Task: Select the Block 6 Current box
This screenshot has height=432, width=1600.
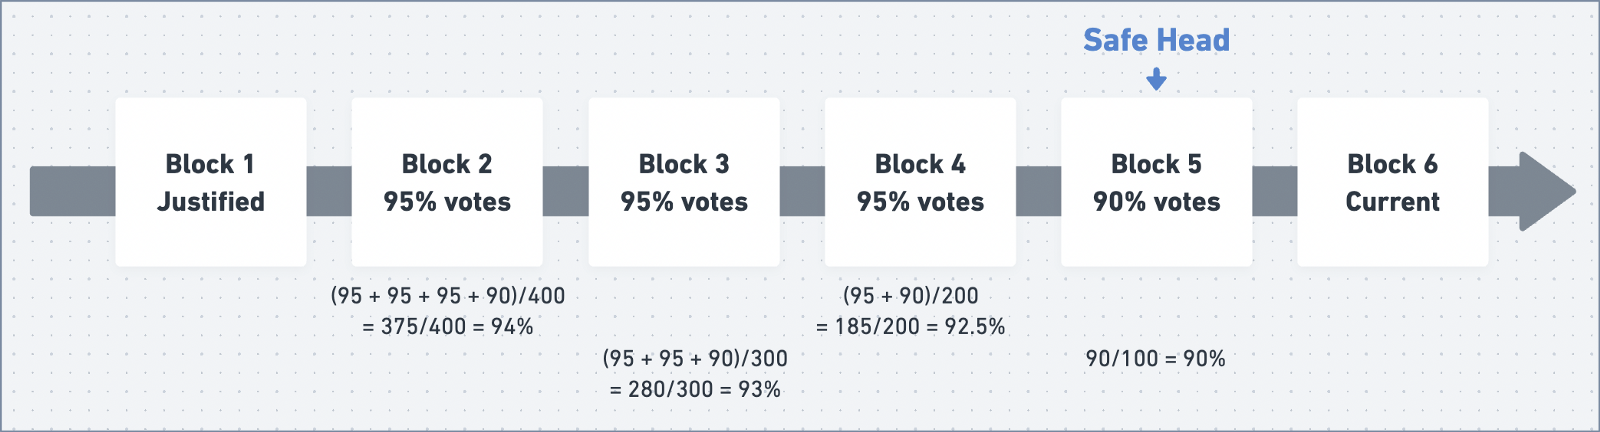Action: (x=1393, y=182)
